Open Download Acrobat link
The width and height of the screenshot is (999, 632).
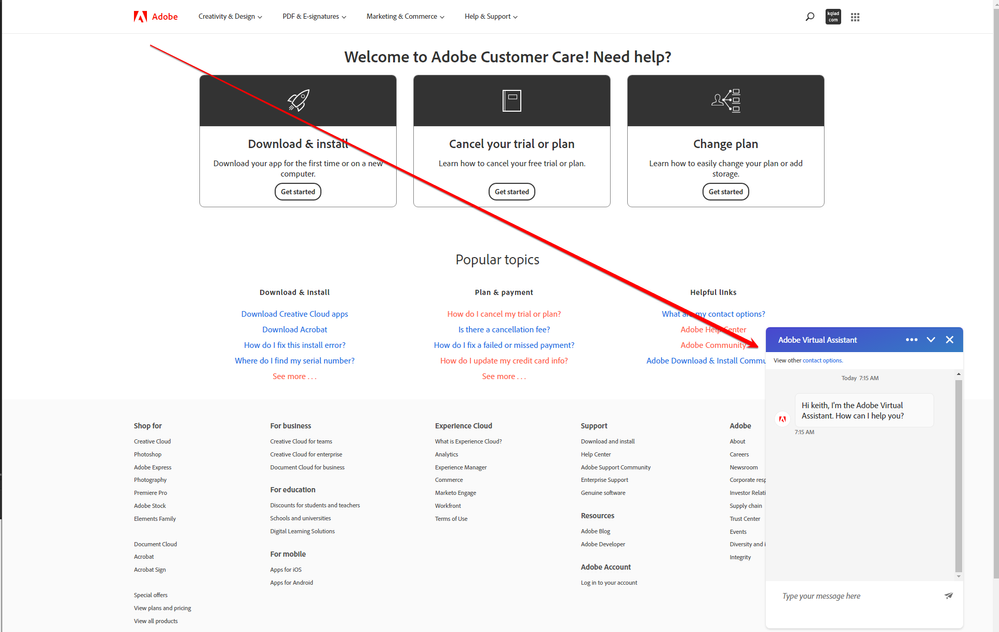coord(294,329)
